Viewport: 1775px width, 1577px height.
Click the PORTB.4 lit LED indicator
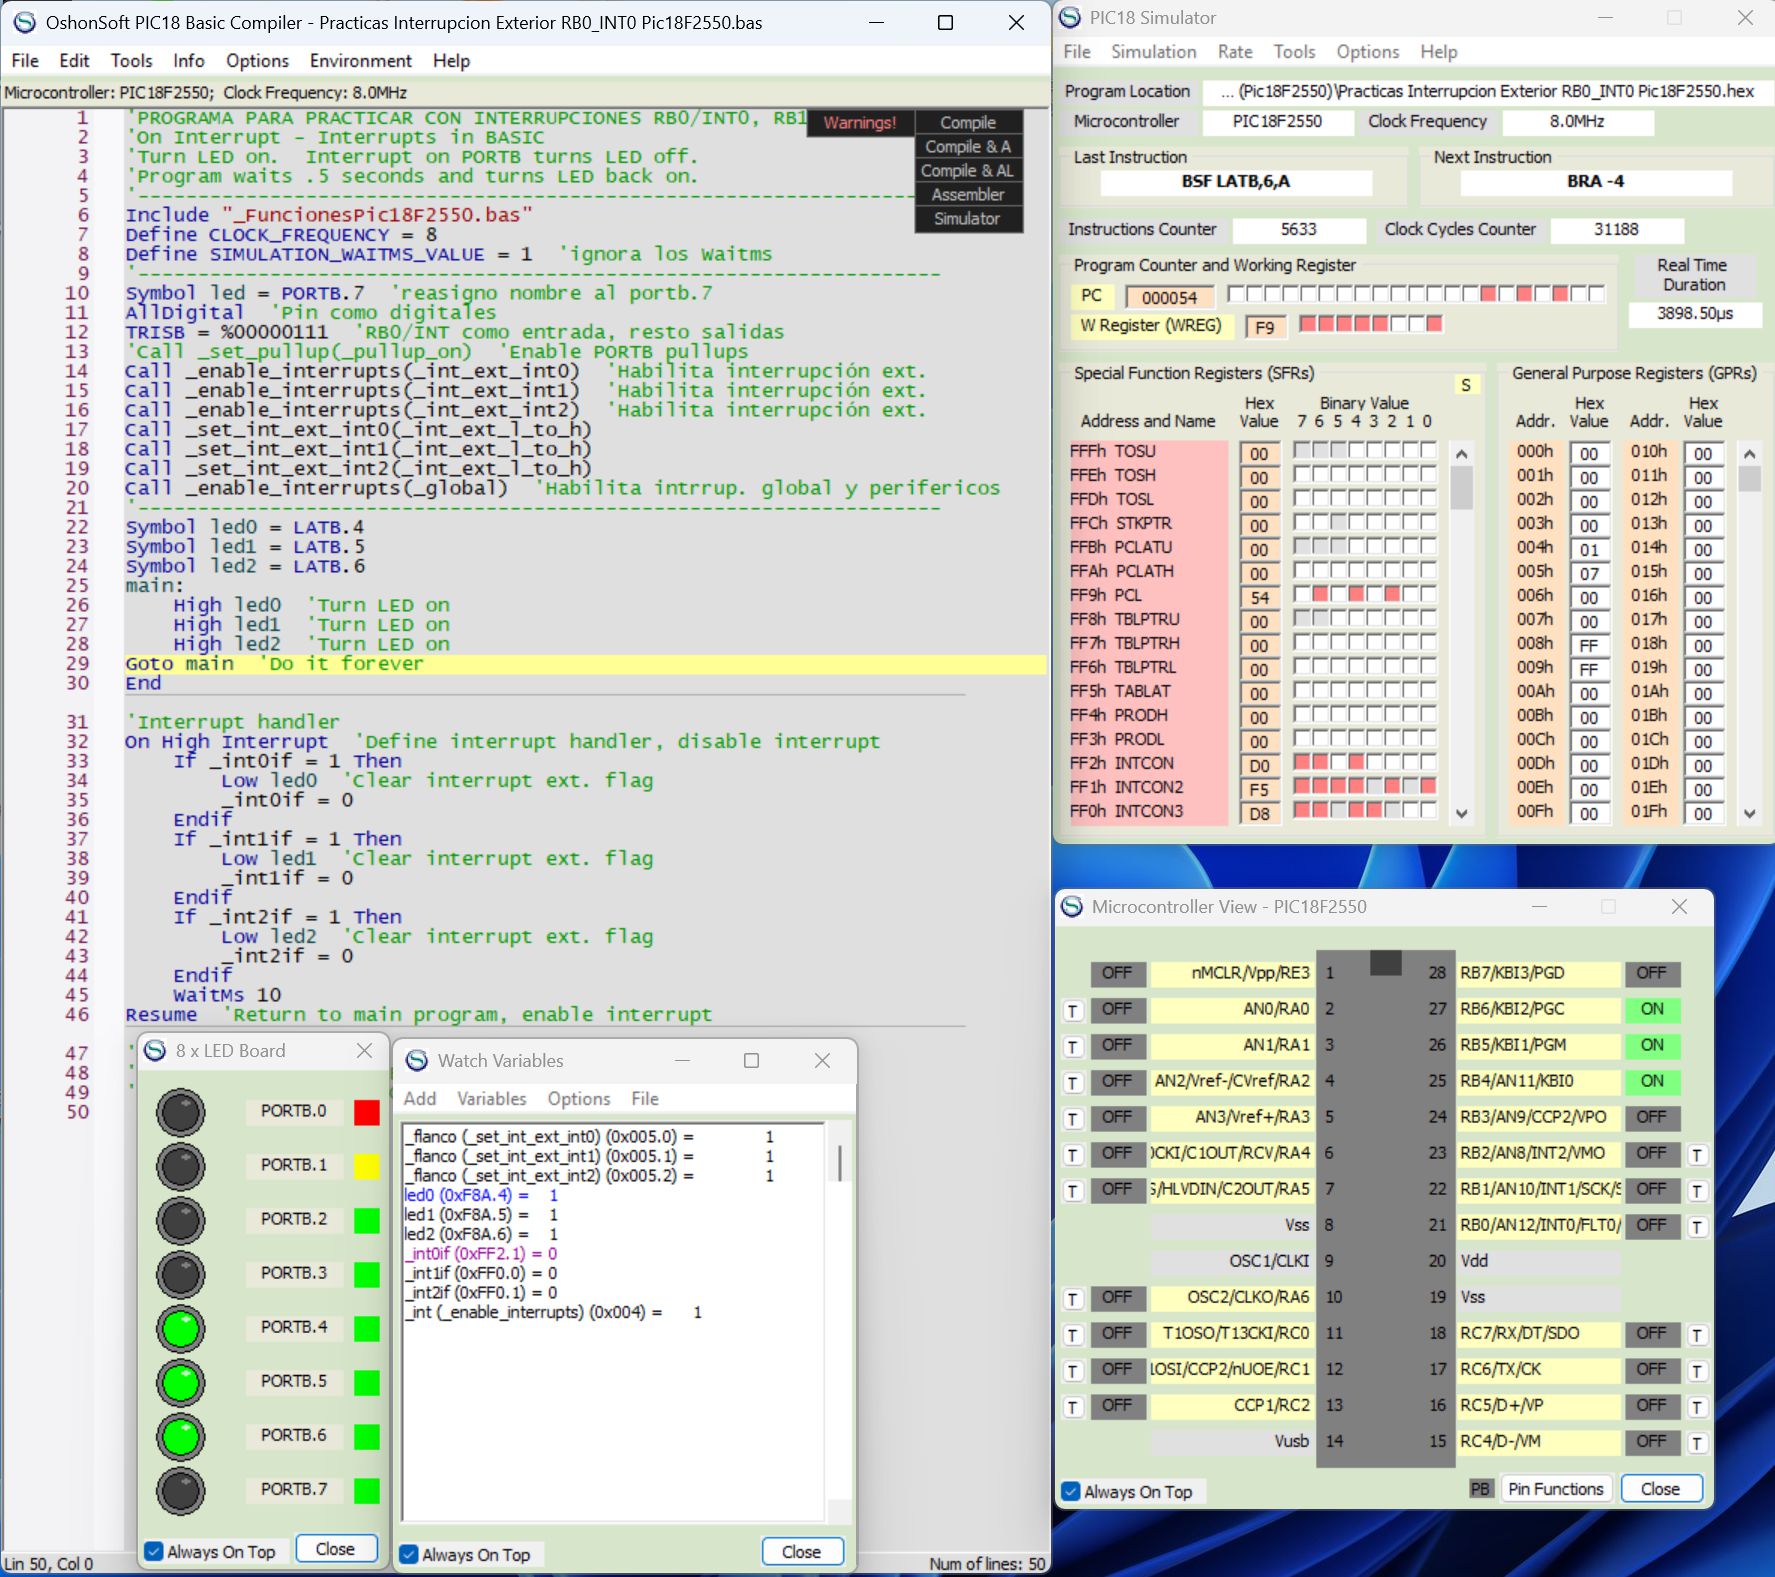point(181,1329)
